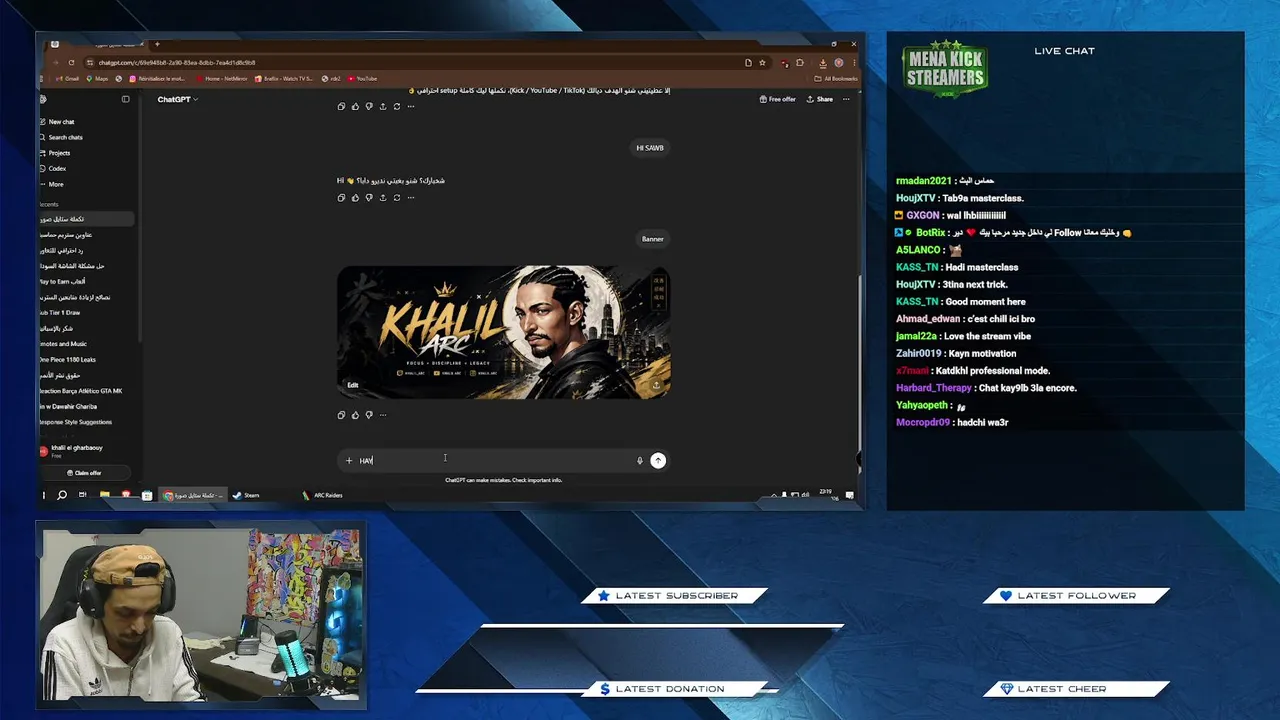Open the ChatGPT model selector dropdown

tap(177, 99)
